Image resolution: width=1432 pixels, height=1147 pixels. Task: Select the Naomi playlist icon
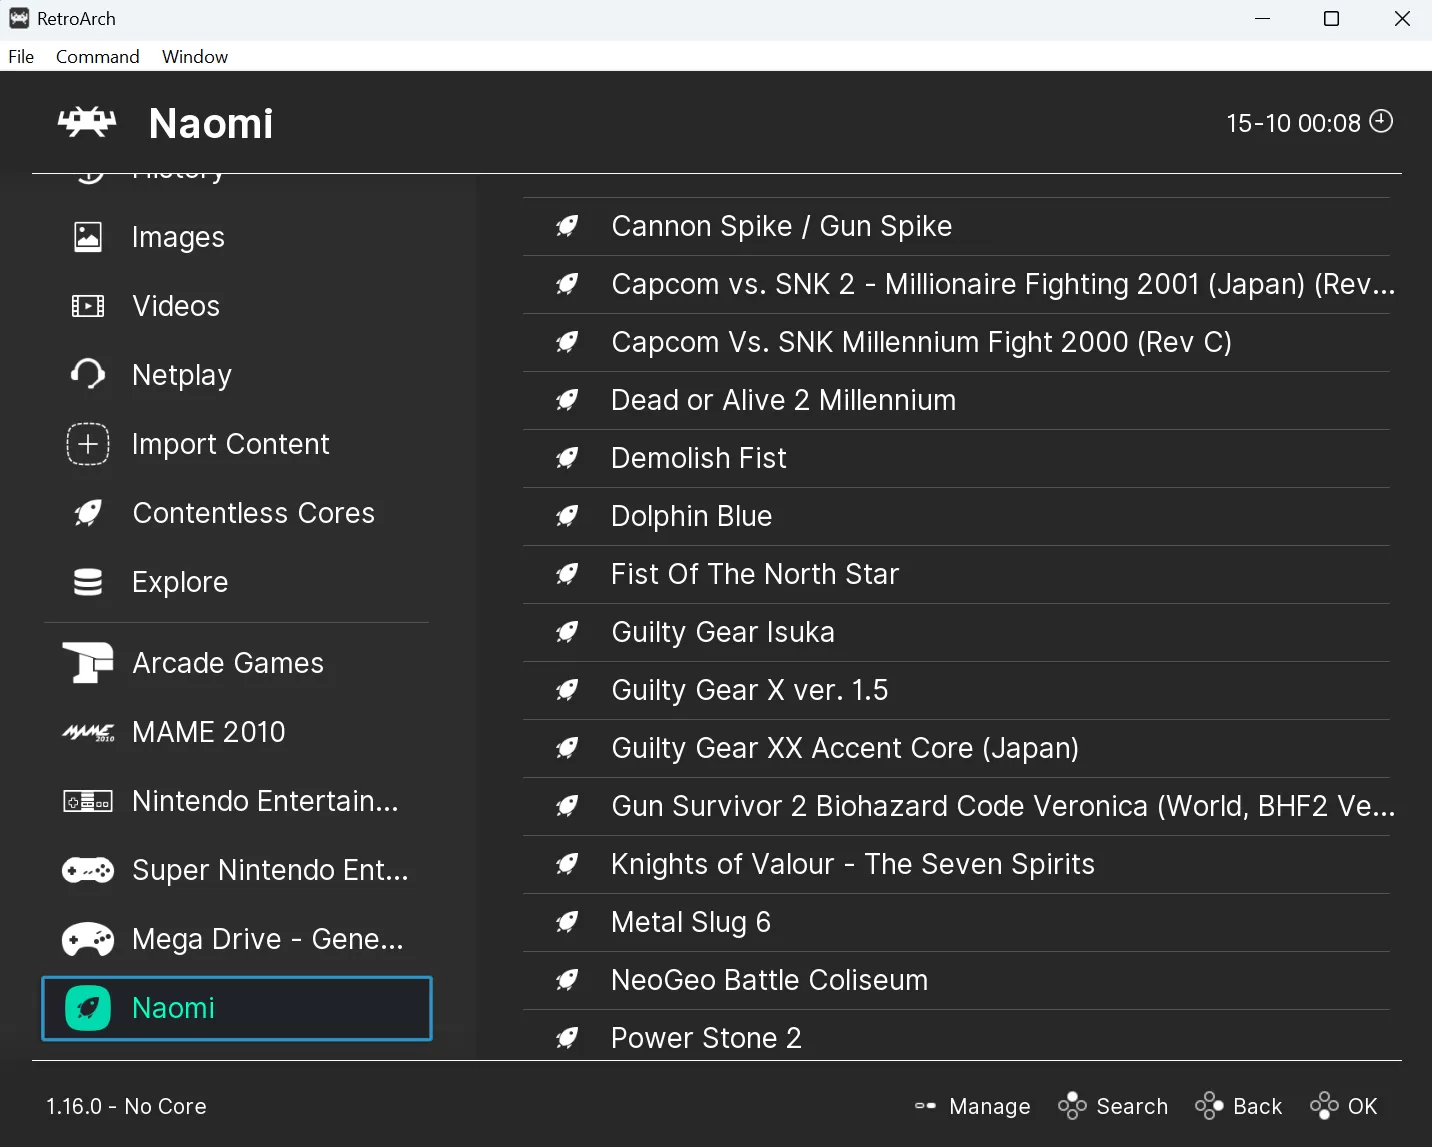tap(88, 1008)
